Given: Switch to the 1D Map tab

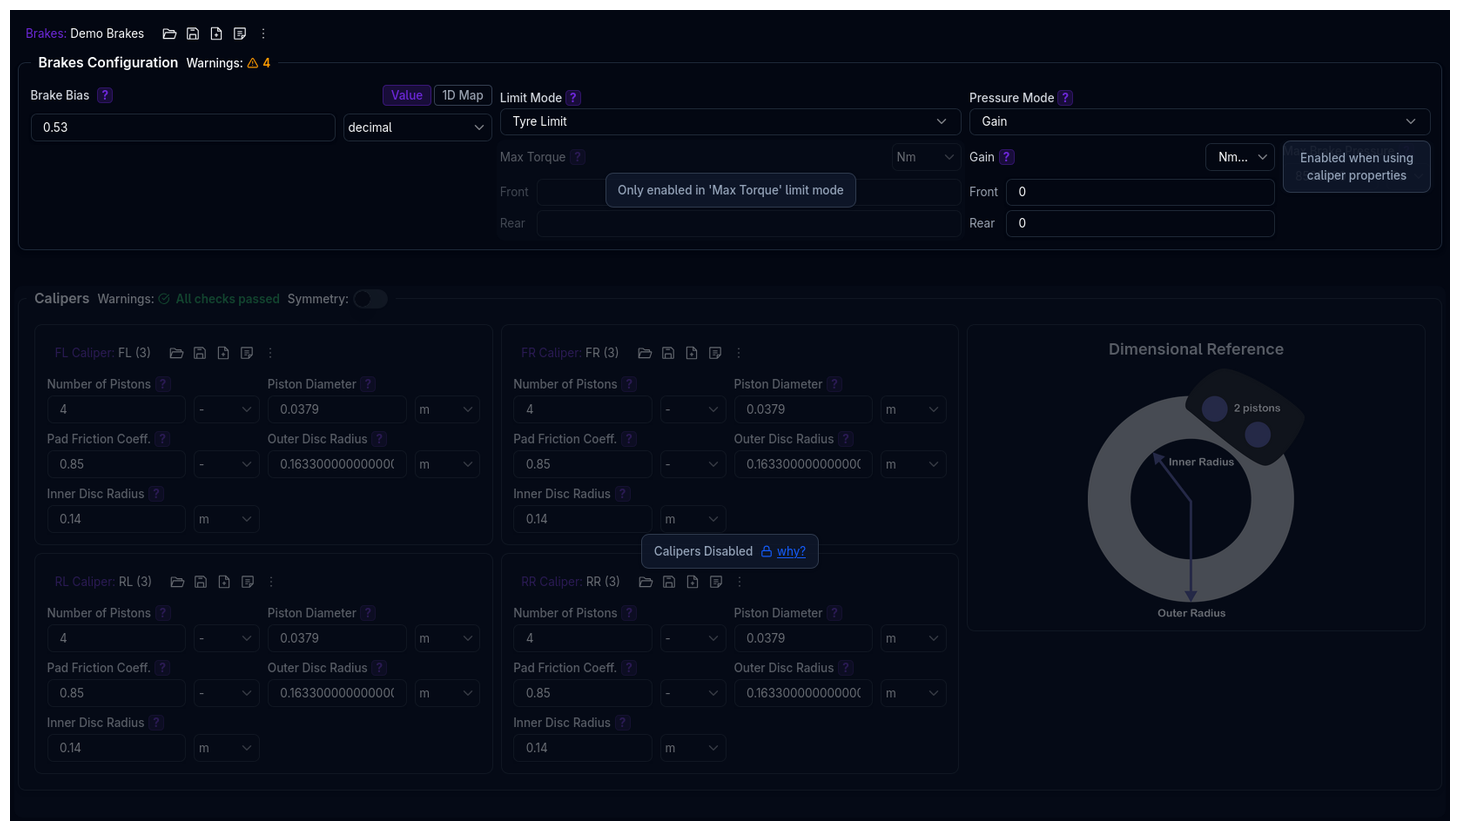Looking at the screenshot, I should pyautogui.click(x=462, y=94).
